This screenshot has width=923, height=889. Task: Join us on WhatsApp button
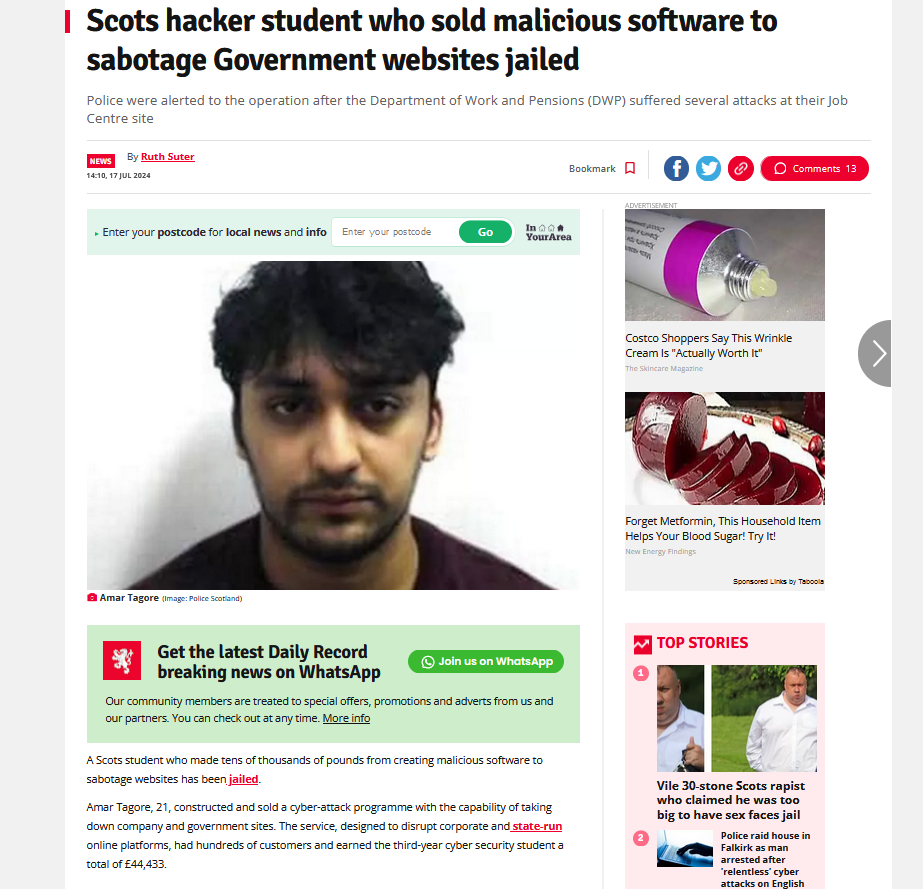[x=486, y=661]
